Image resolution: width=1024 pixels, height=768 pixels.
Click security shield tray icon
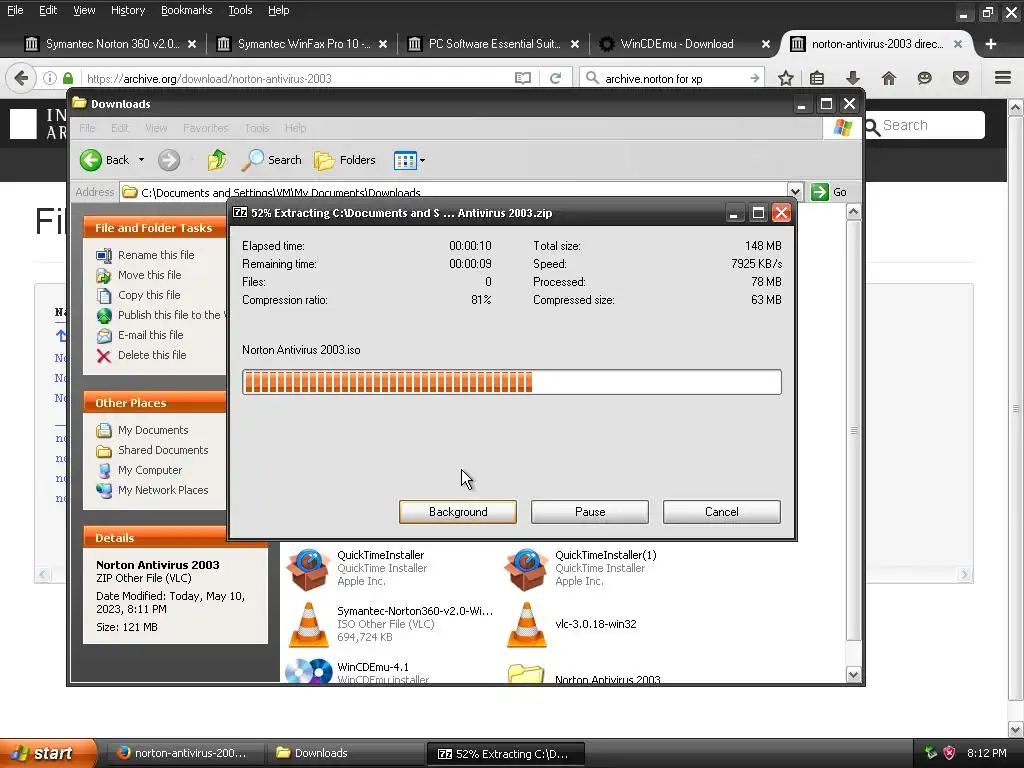pyautogui.click(x=950, y=753)
